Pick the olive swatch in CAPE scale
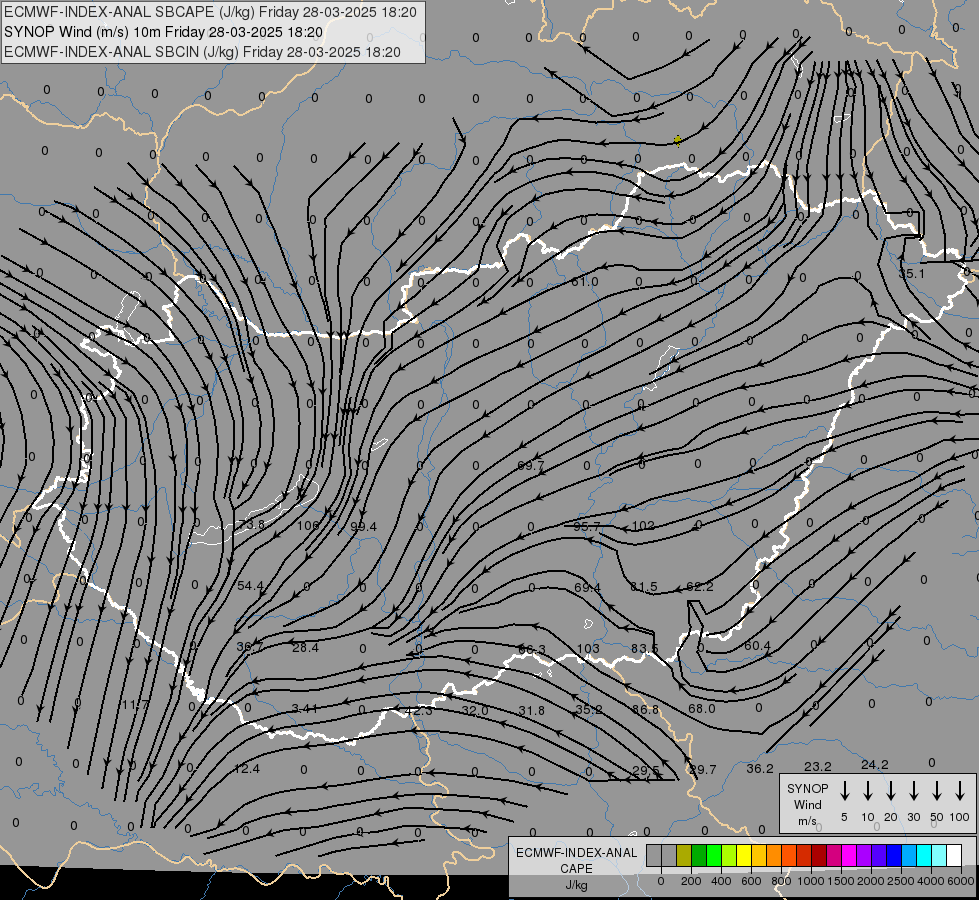This screenshot has height=900, width=979. [x=684, y=855]
